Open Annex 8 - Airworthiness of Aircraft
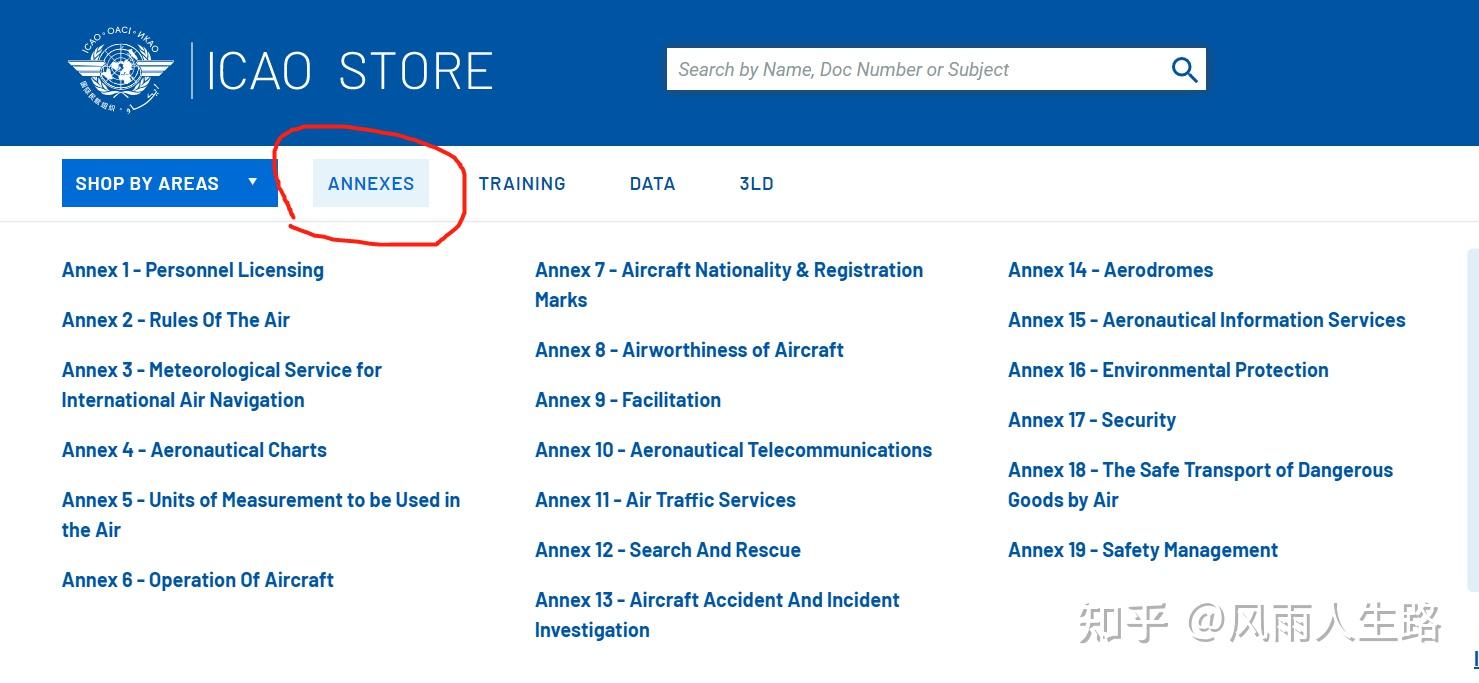 tap(689, 349)
